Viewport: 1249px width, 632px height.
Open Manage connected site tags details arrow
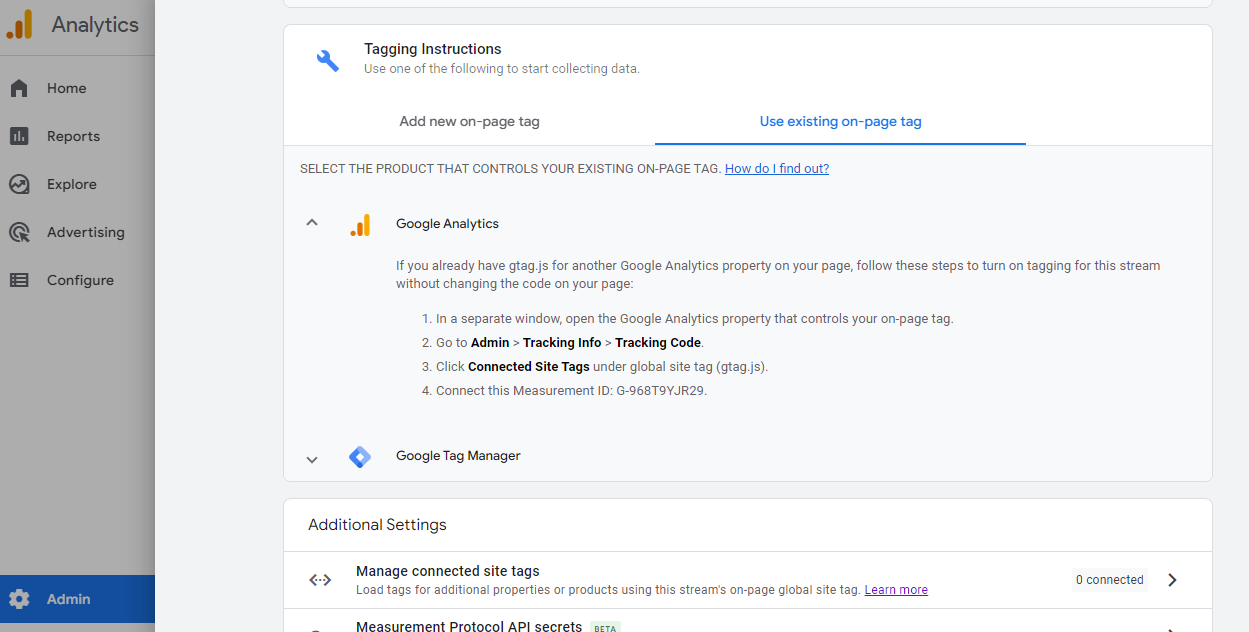click(x=1172, y=579)
